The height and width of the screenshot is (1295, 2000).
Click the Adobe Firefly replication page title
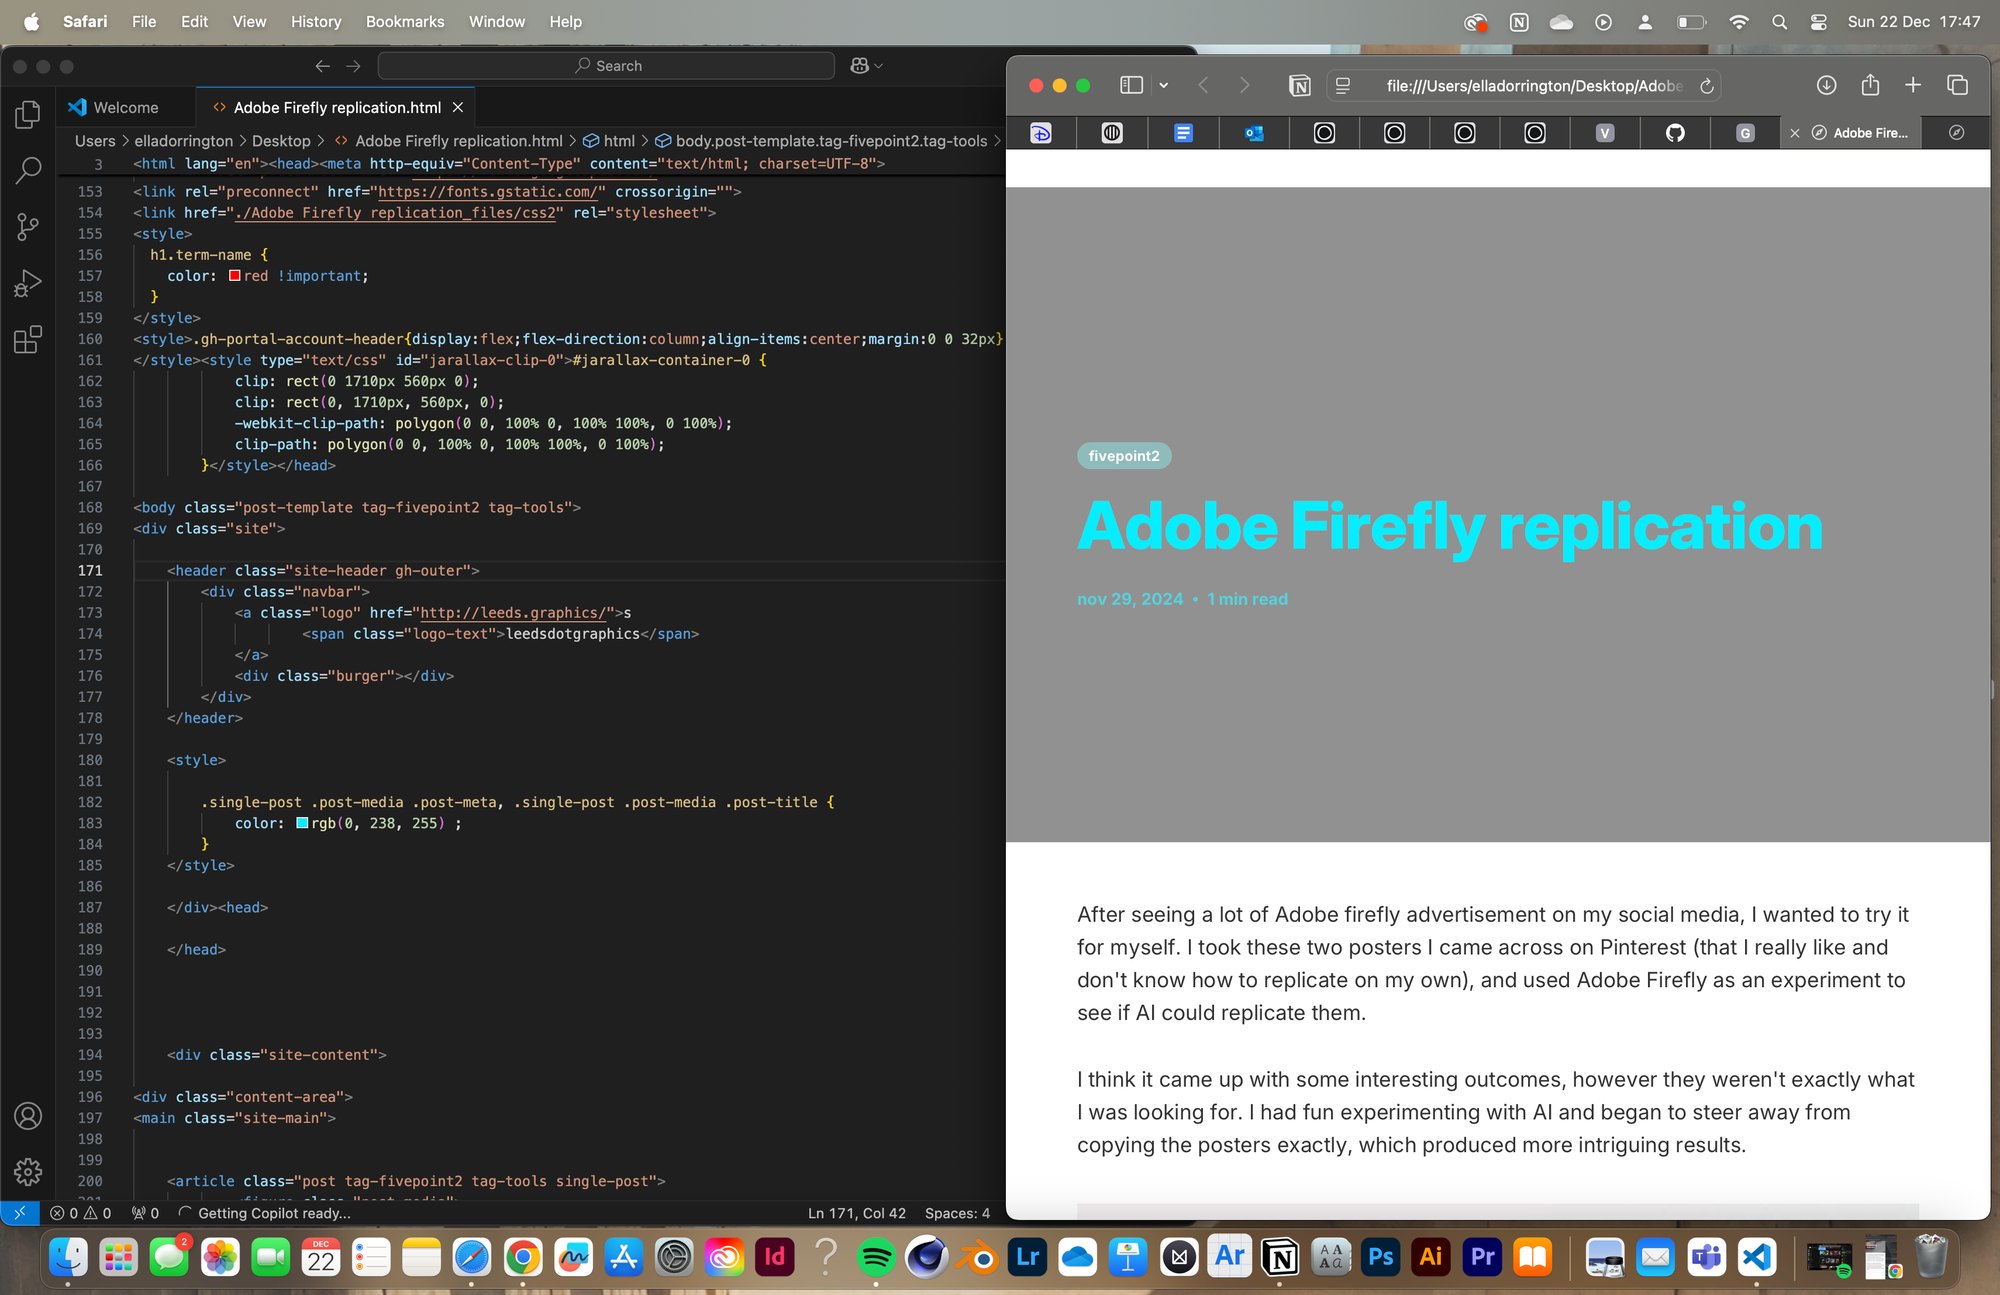(x=1450, y=527)
